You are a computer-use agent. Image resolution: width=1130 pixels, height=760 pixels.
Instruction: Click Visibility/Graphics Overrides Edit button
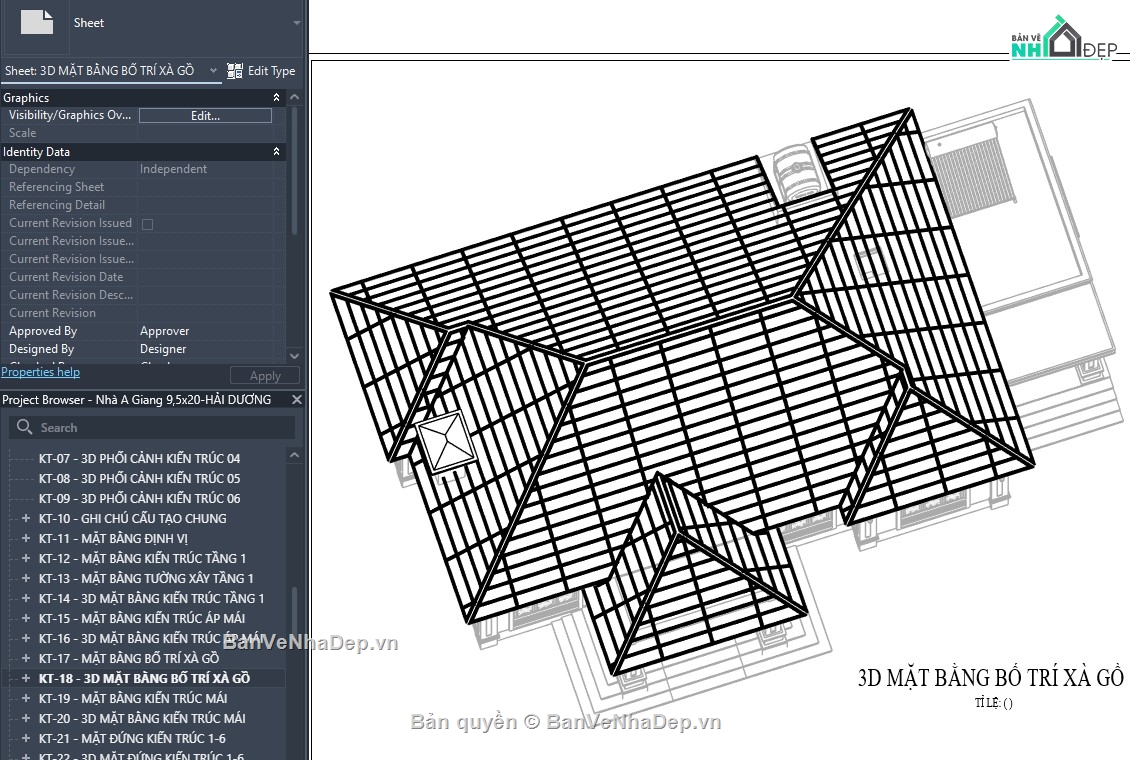tap(205, 115)
